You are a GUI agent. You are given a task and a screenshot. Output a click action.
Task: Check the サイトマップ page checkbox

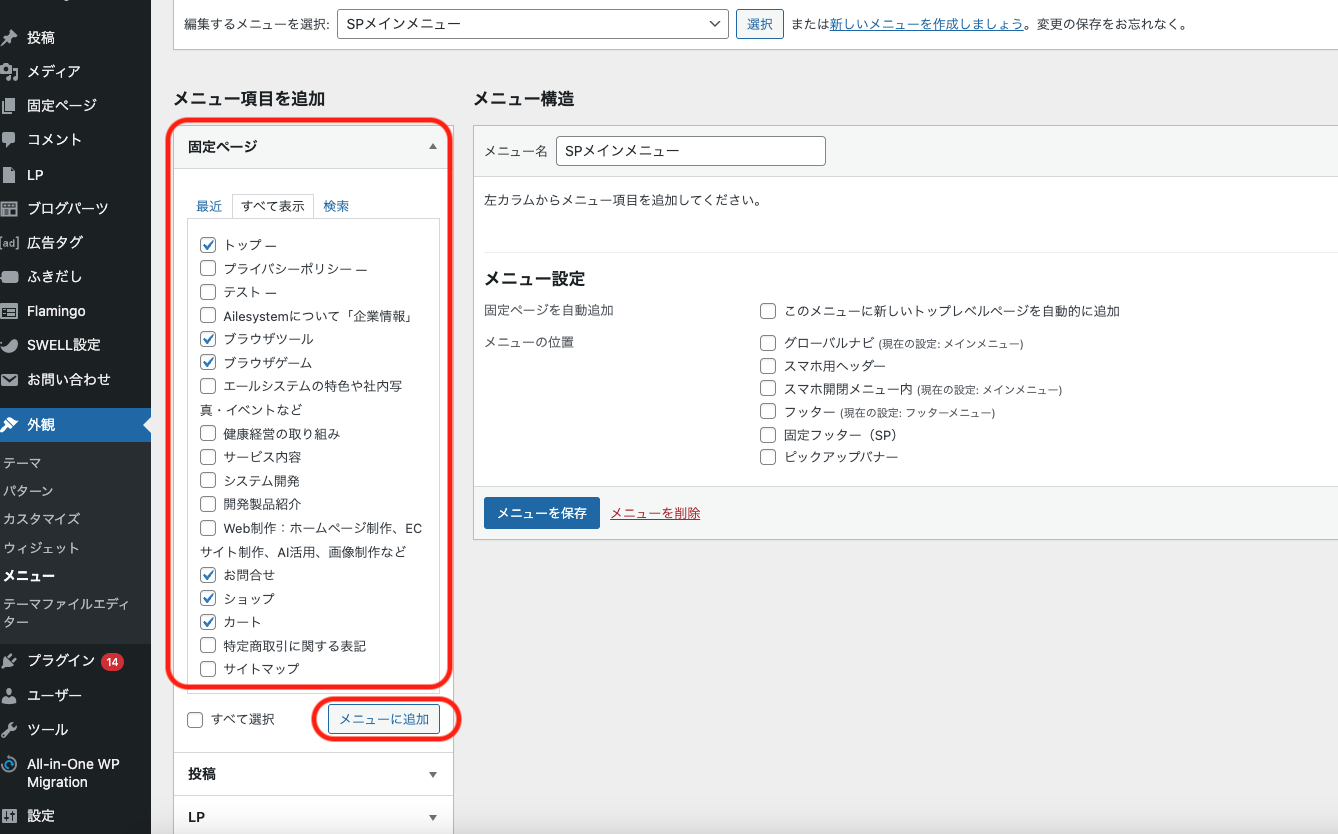tap(208, 669)
